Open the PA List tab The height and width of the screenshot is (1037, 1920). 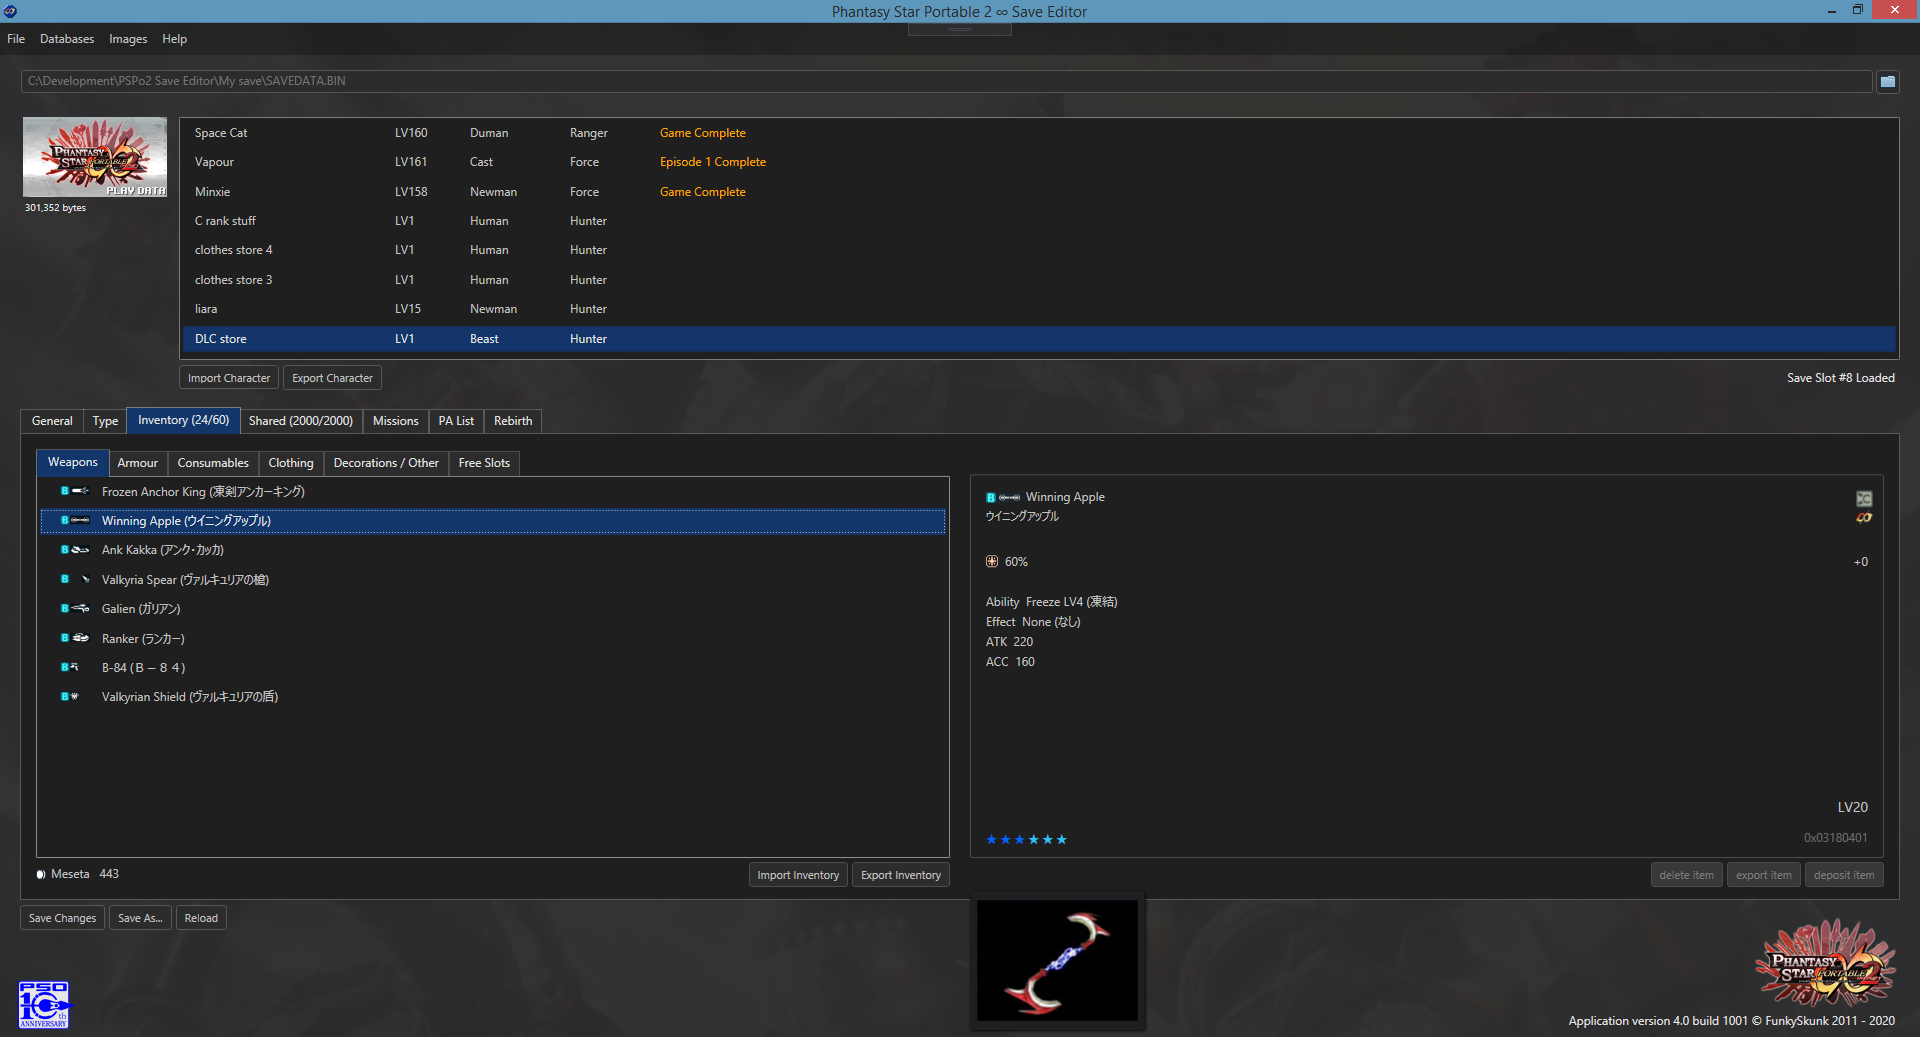point(456,421)
